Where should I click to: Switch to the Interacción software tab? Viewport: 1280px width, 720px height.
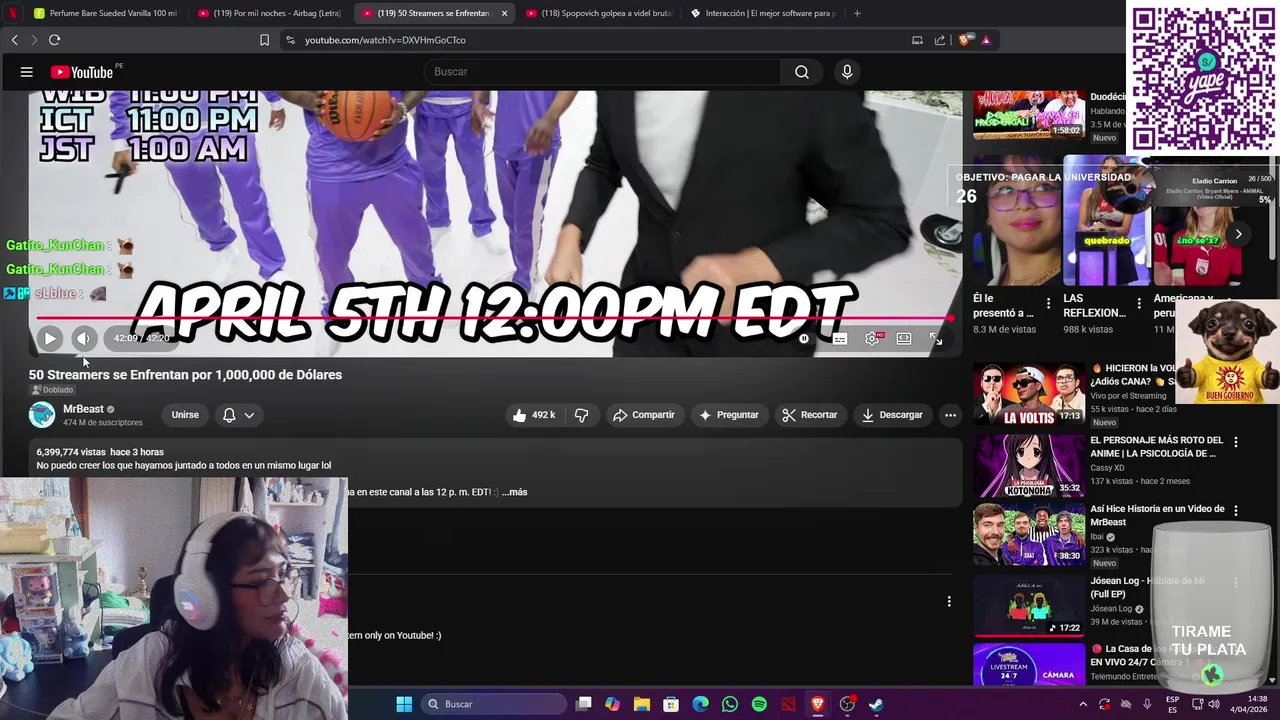click(762, 13)
